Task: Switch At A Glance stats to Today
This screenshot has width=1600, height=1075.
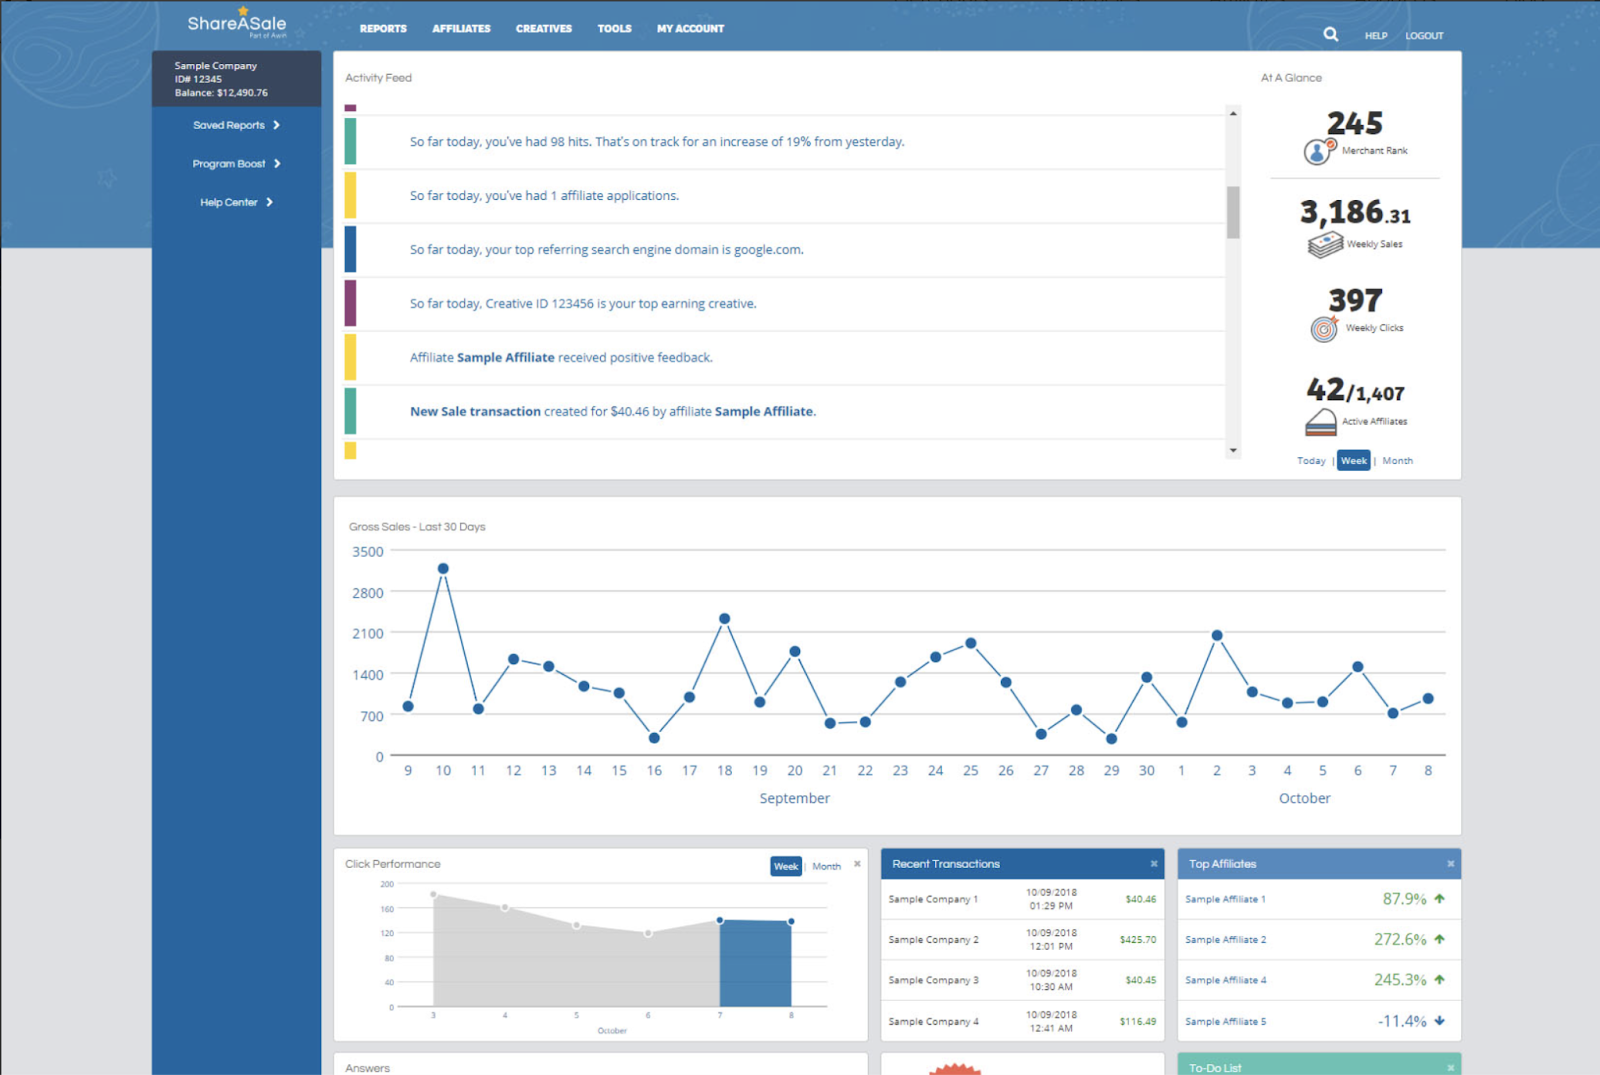Action: pos(1310,460)
